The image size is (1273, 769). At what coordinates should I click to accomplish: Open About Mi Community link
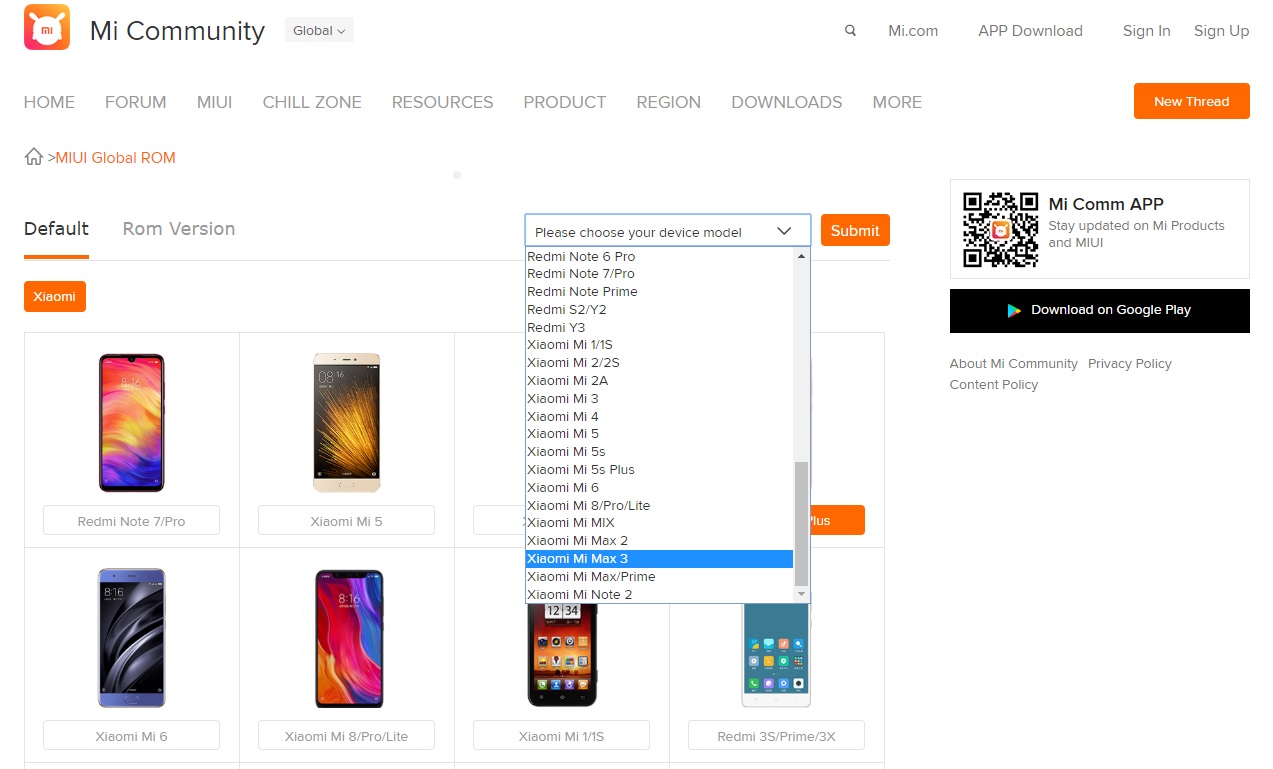tap(1013, 364)
